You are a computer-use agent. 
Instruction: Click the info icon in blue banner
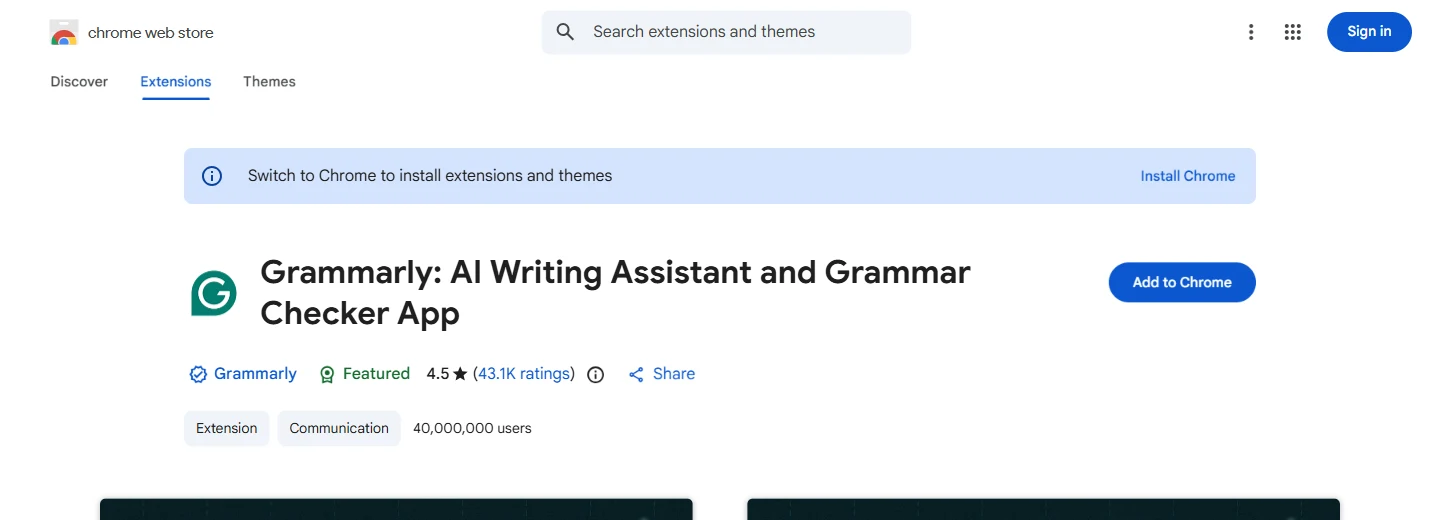click(212, 176)
